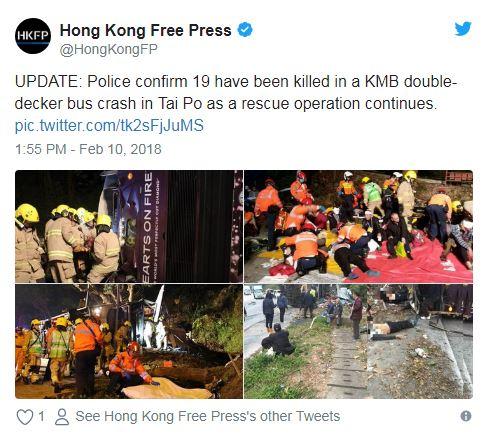Image resolution: width=491 pixels, height=435 pixels.
Task: Like the tweet with the heart icon
Action: point(25,417)
